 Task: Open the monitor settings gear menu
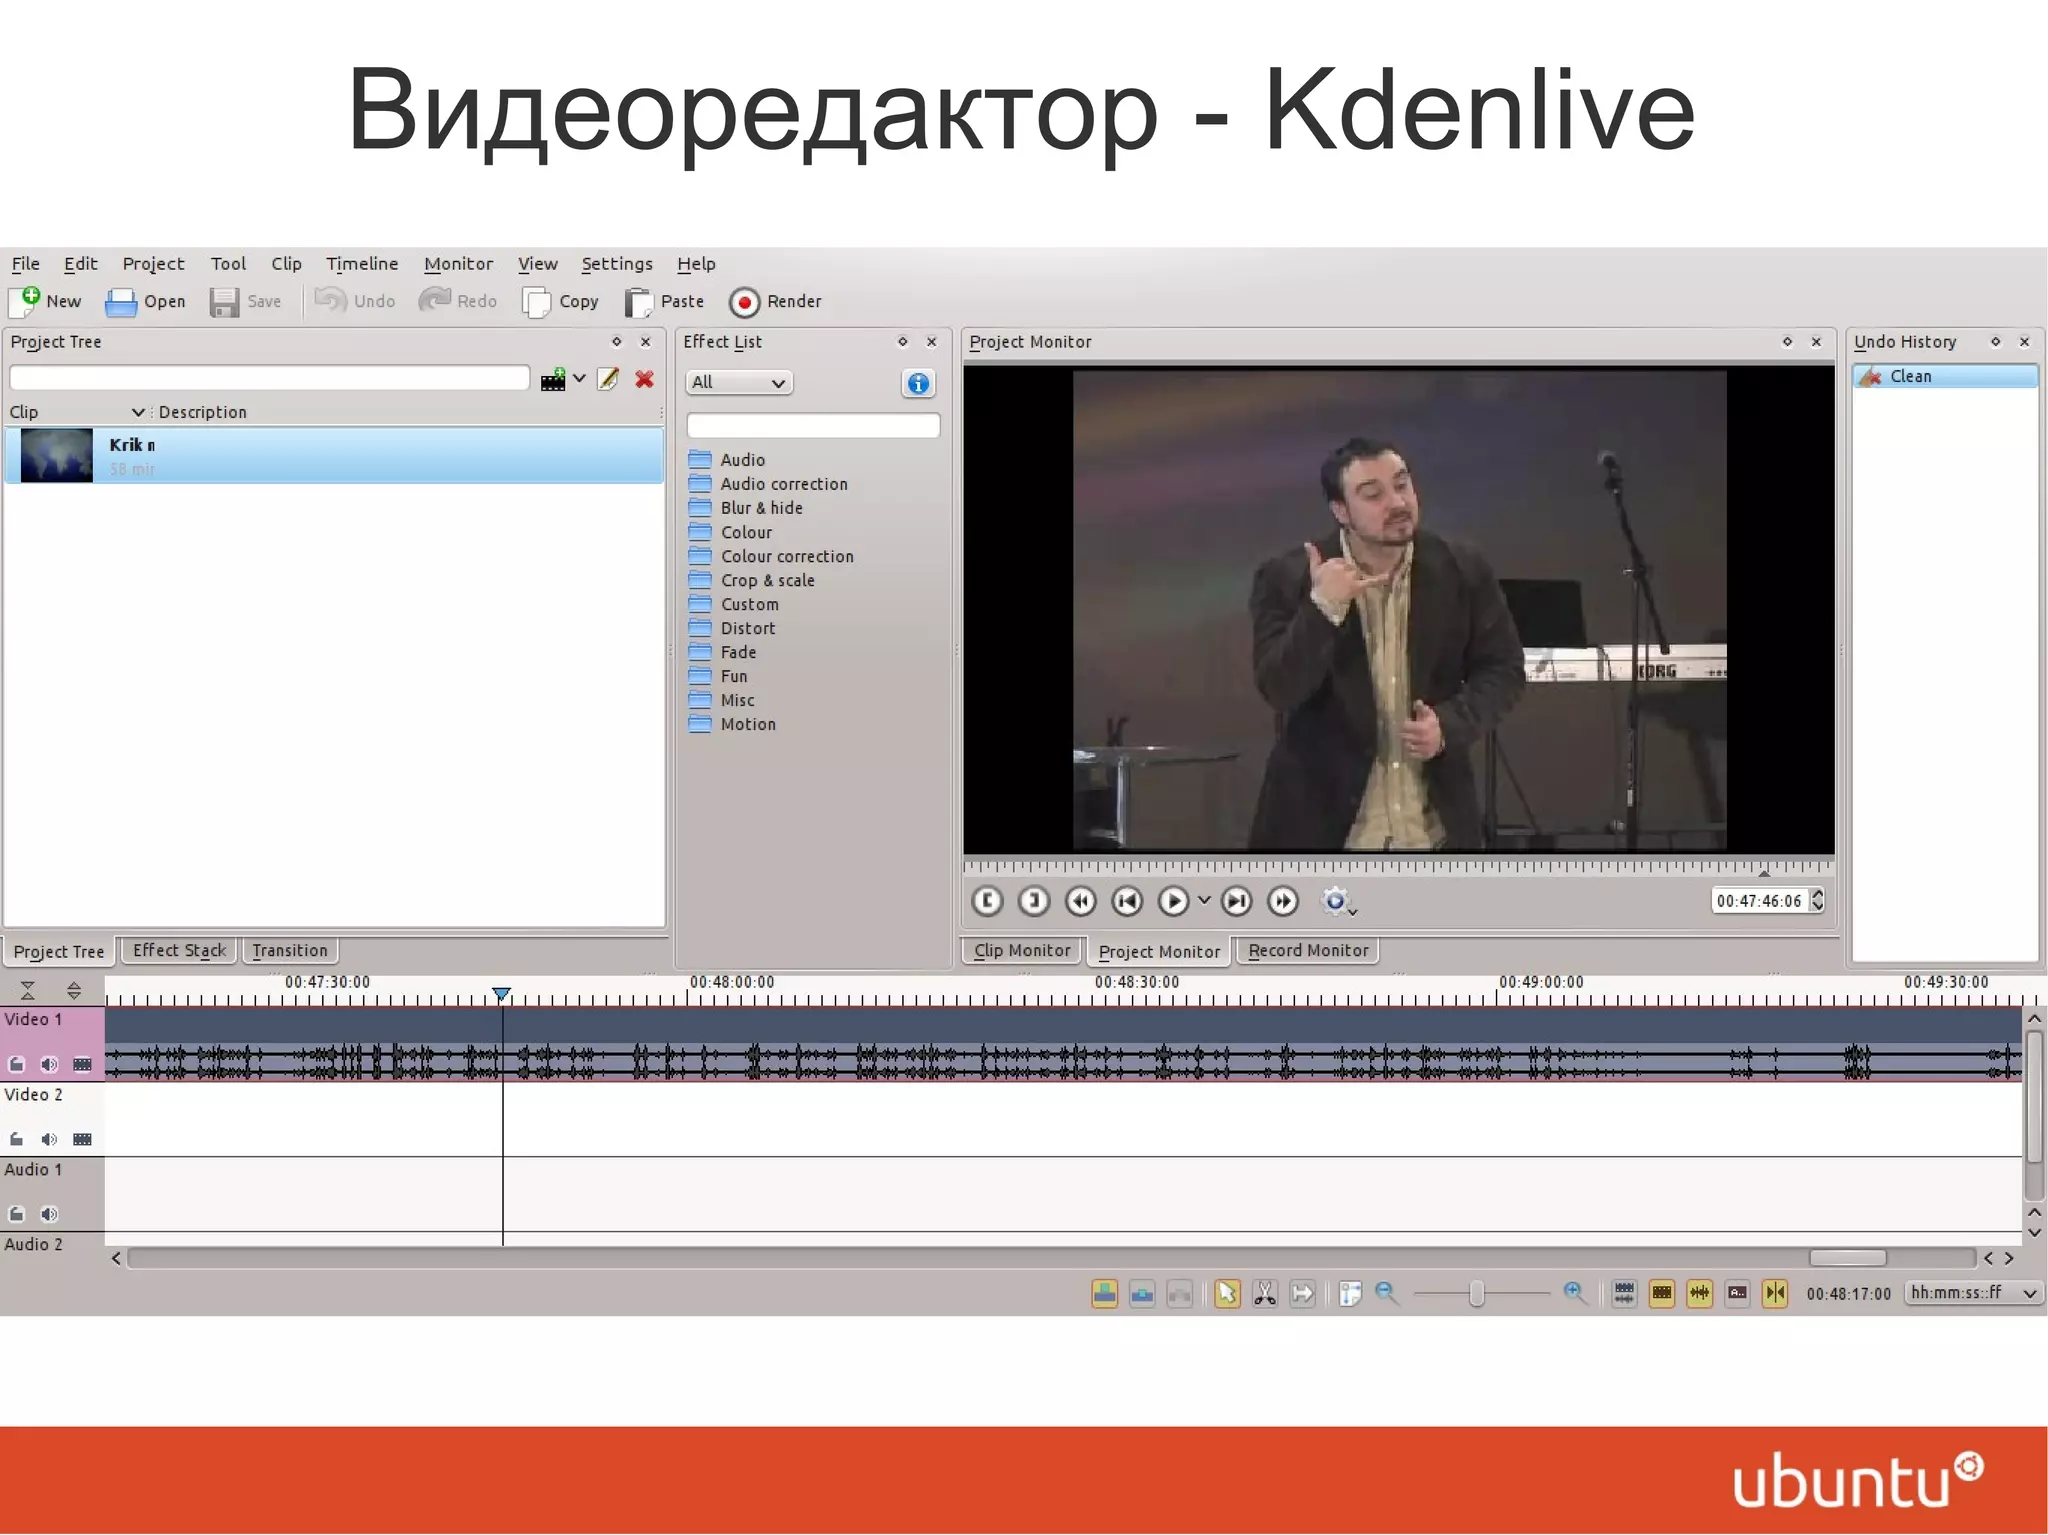click(1337, 901)
